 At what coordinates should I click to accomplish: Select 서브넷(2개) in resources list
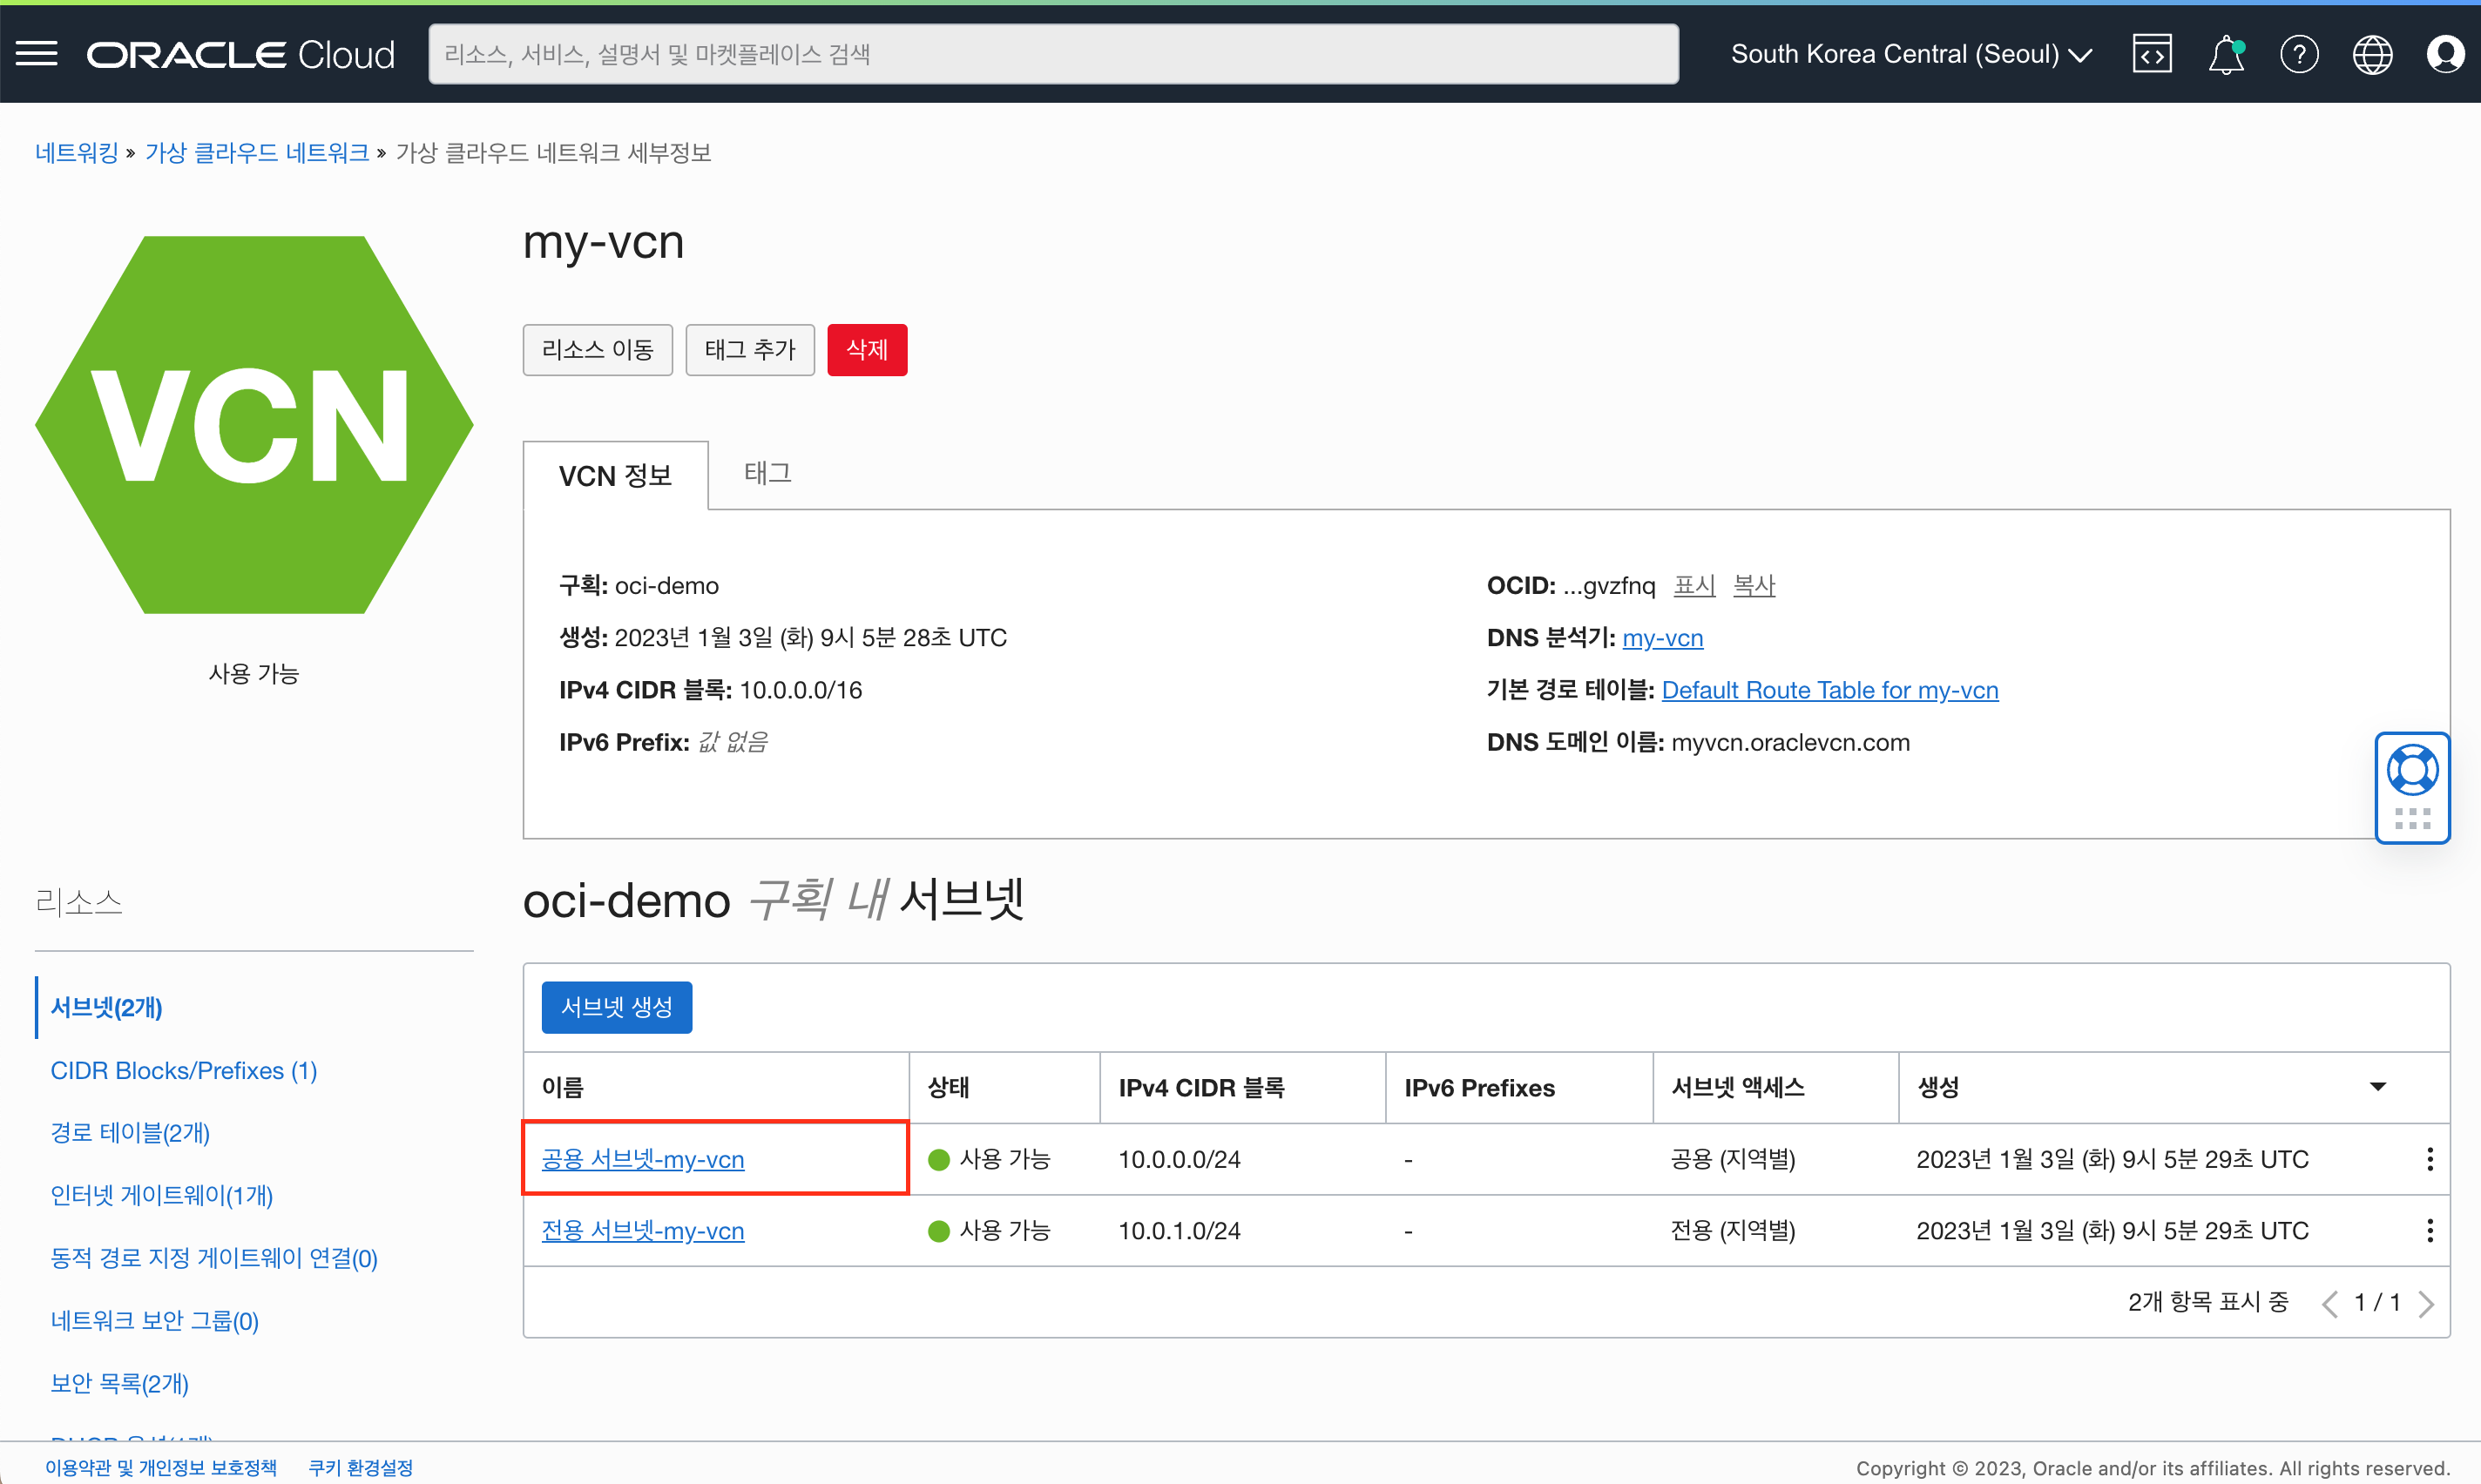pyautogui.click(x=106, y=1007)
